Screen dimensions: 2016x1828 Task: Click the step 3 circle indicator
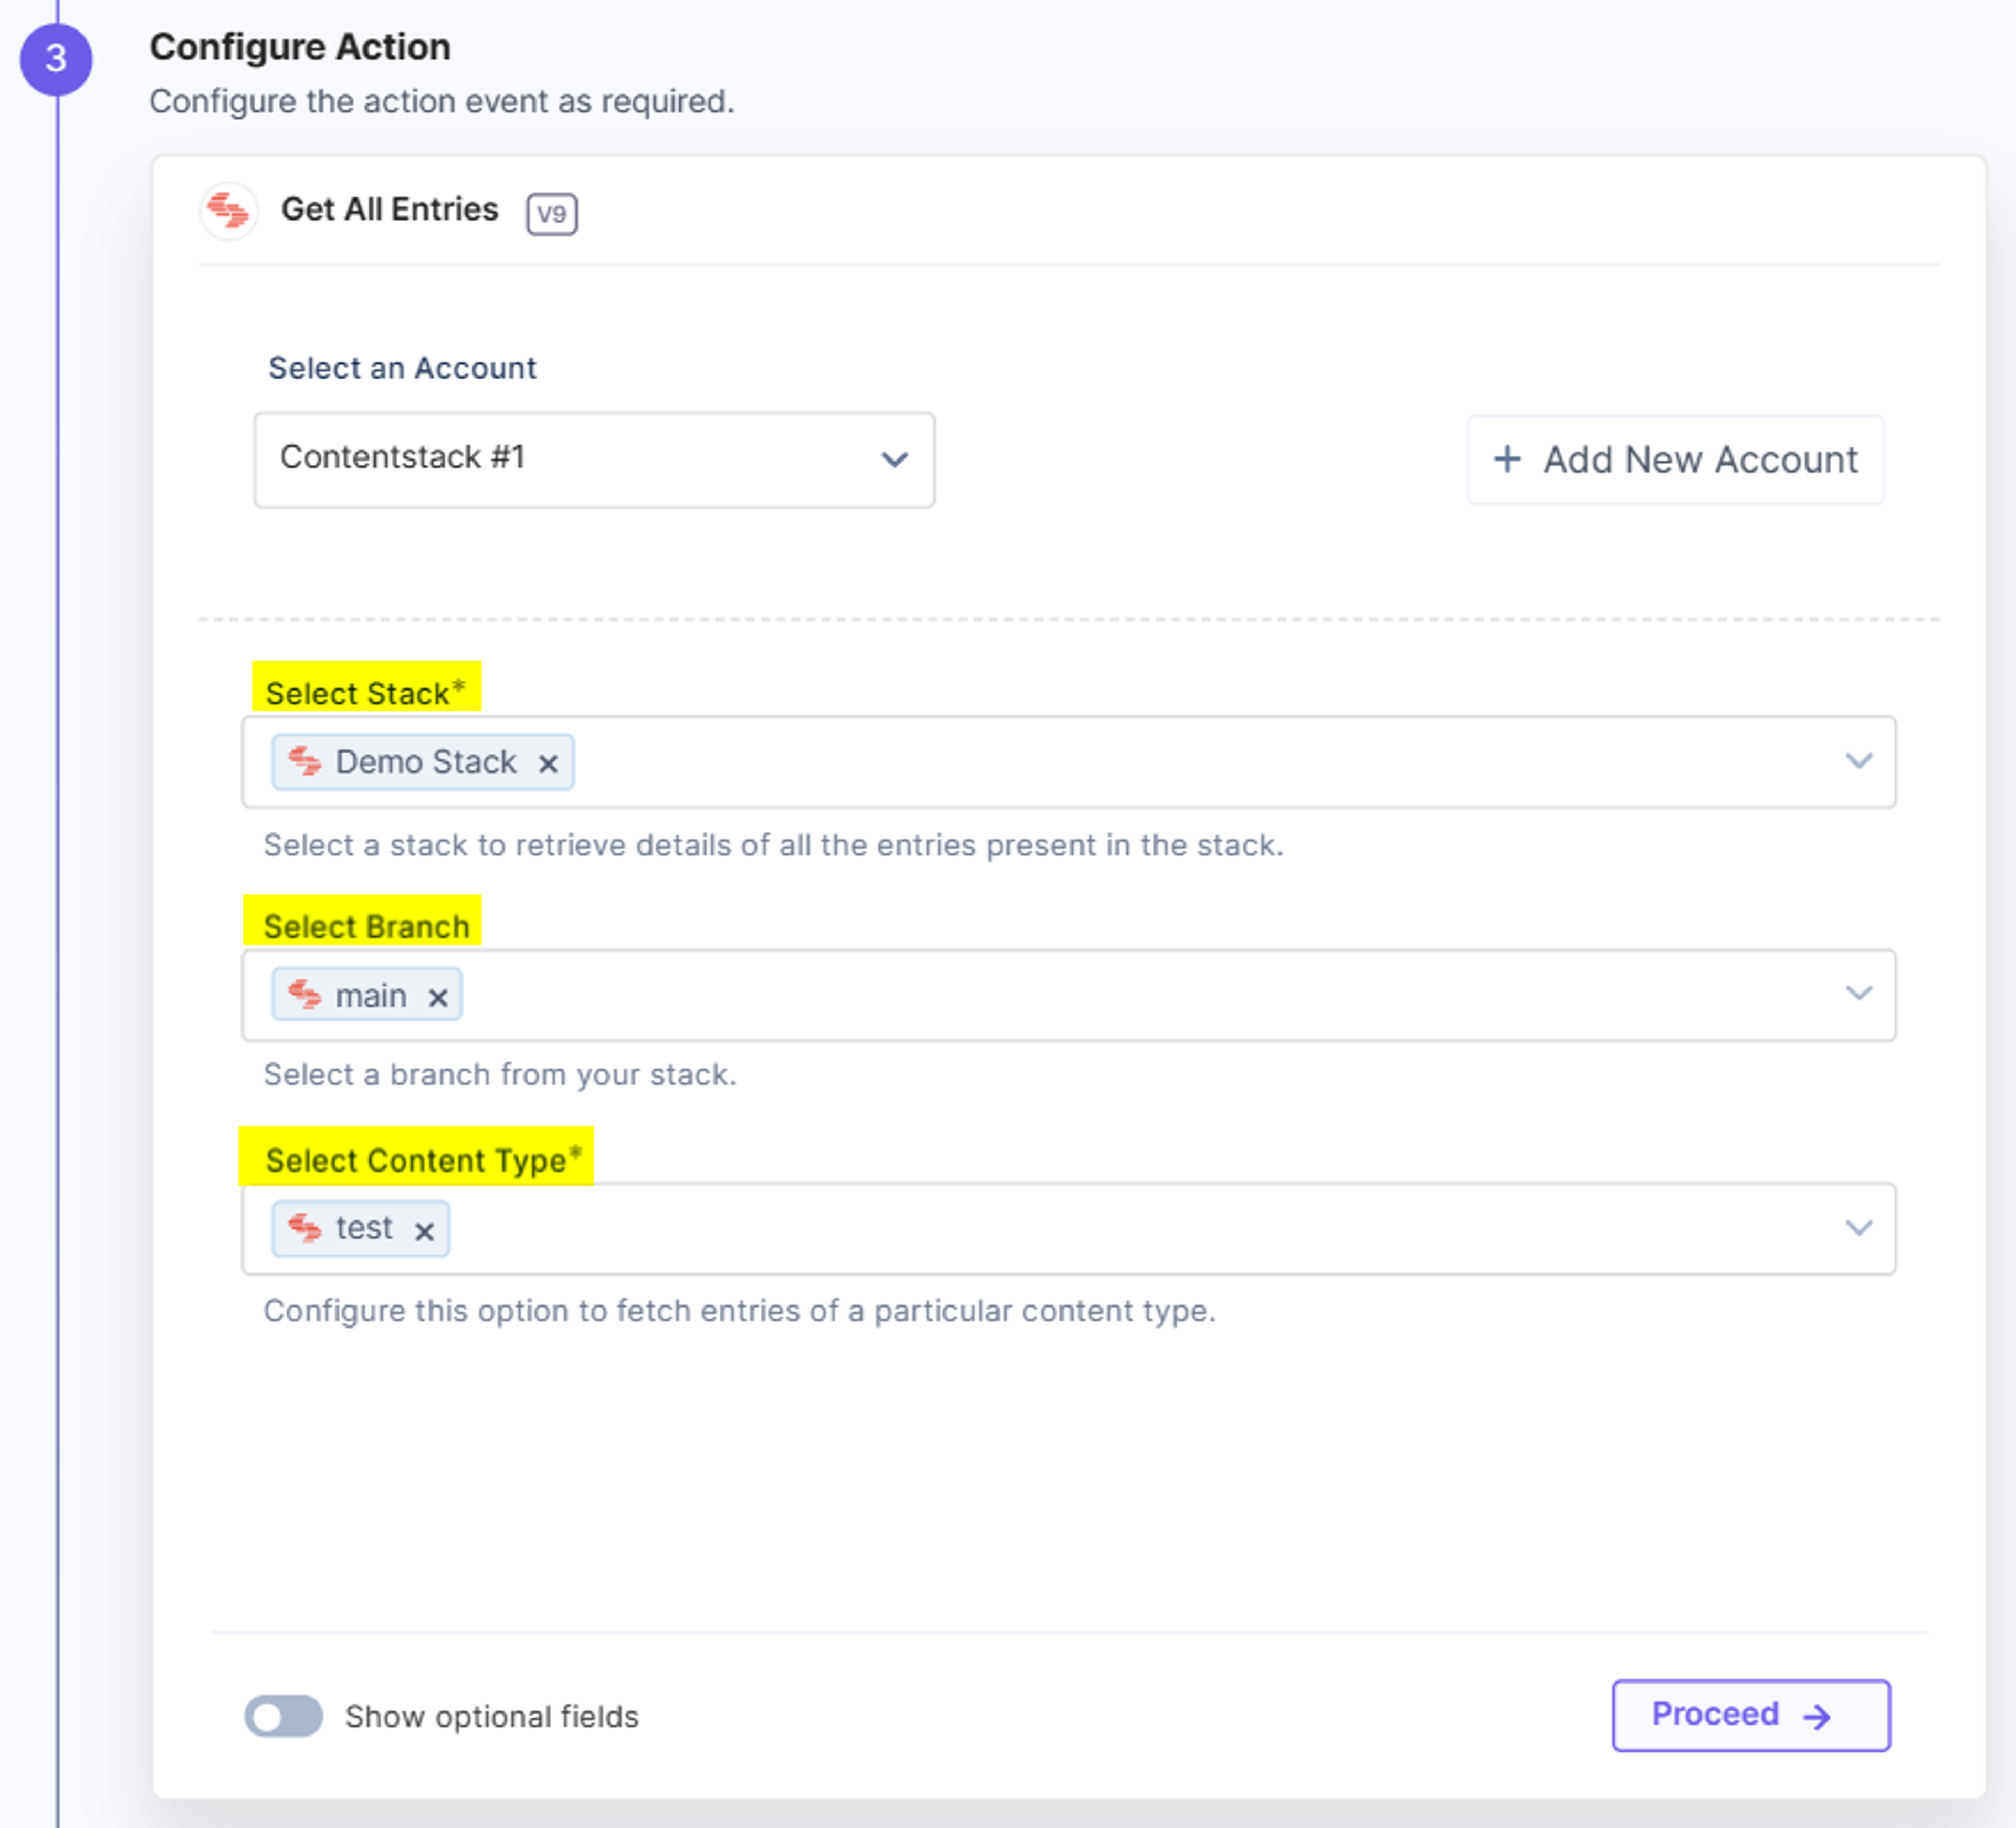(x=56, y=59)
